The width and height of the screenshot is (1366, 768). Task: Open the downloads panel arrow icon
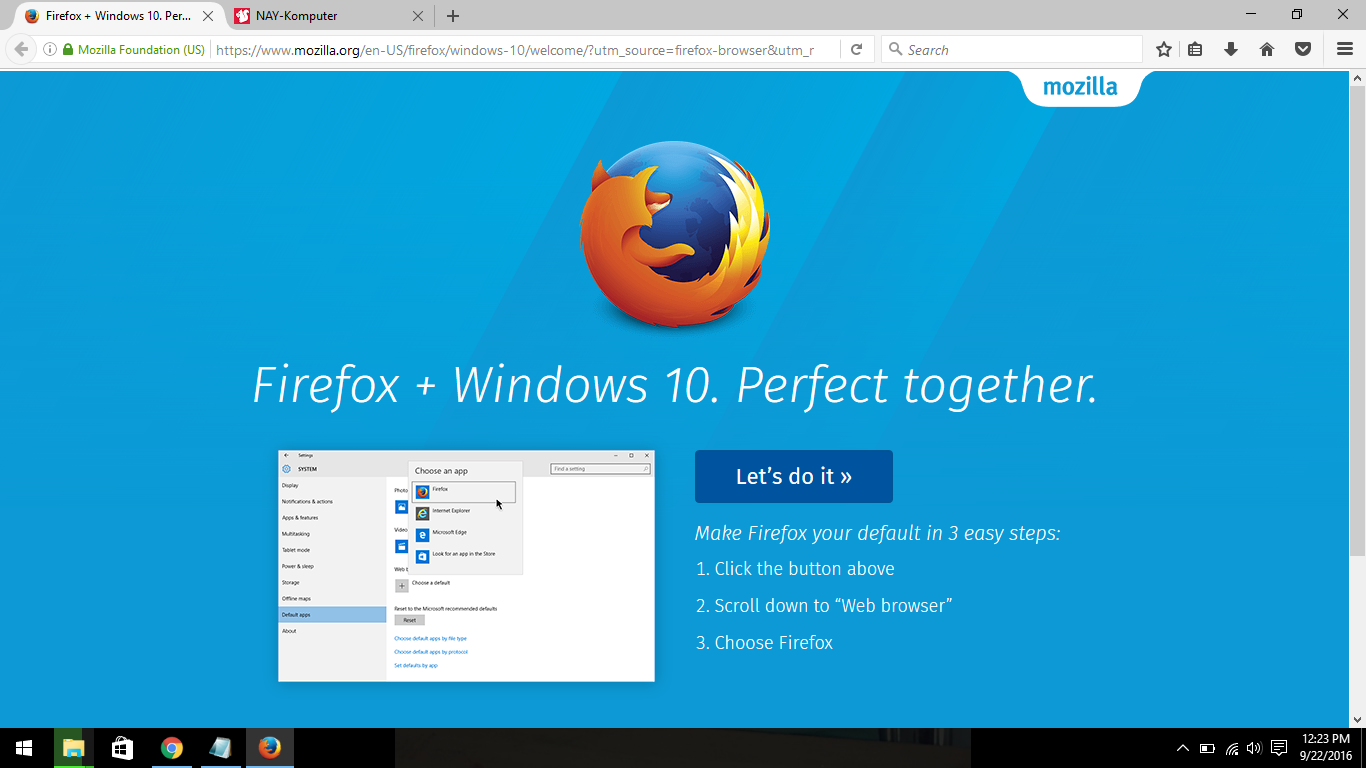pos(1231,48)
